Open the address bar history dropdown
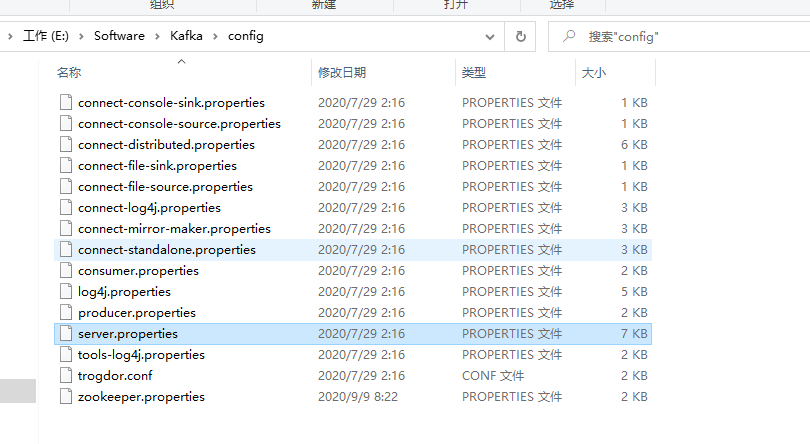Screen dimensions: 810x444 (490, 37)
